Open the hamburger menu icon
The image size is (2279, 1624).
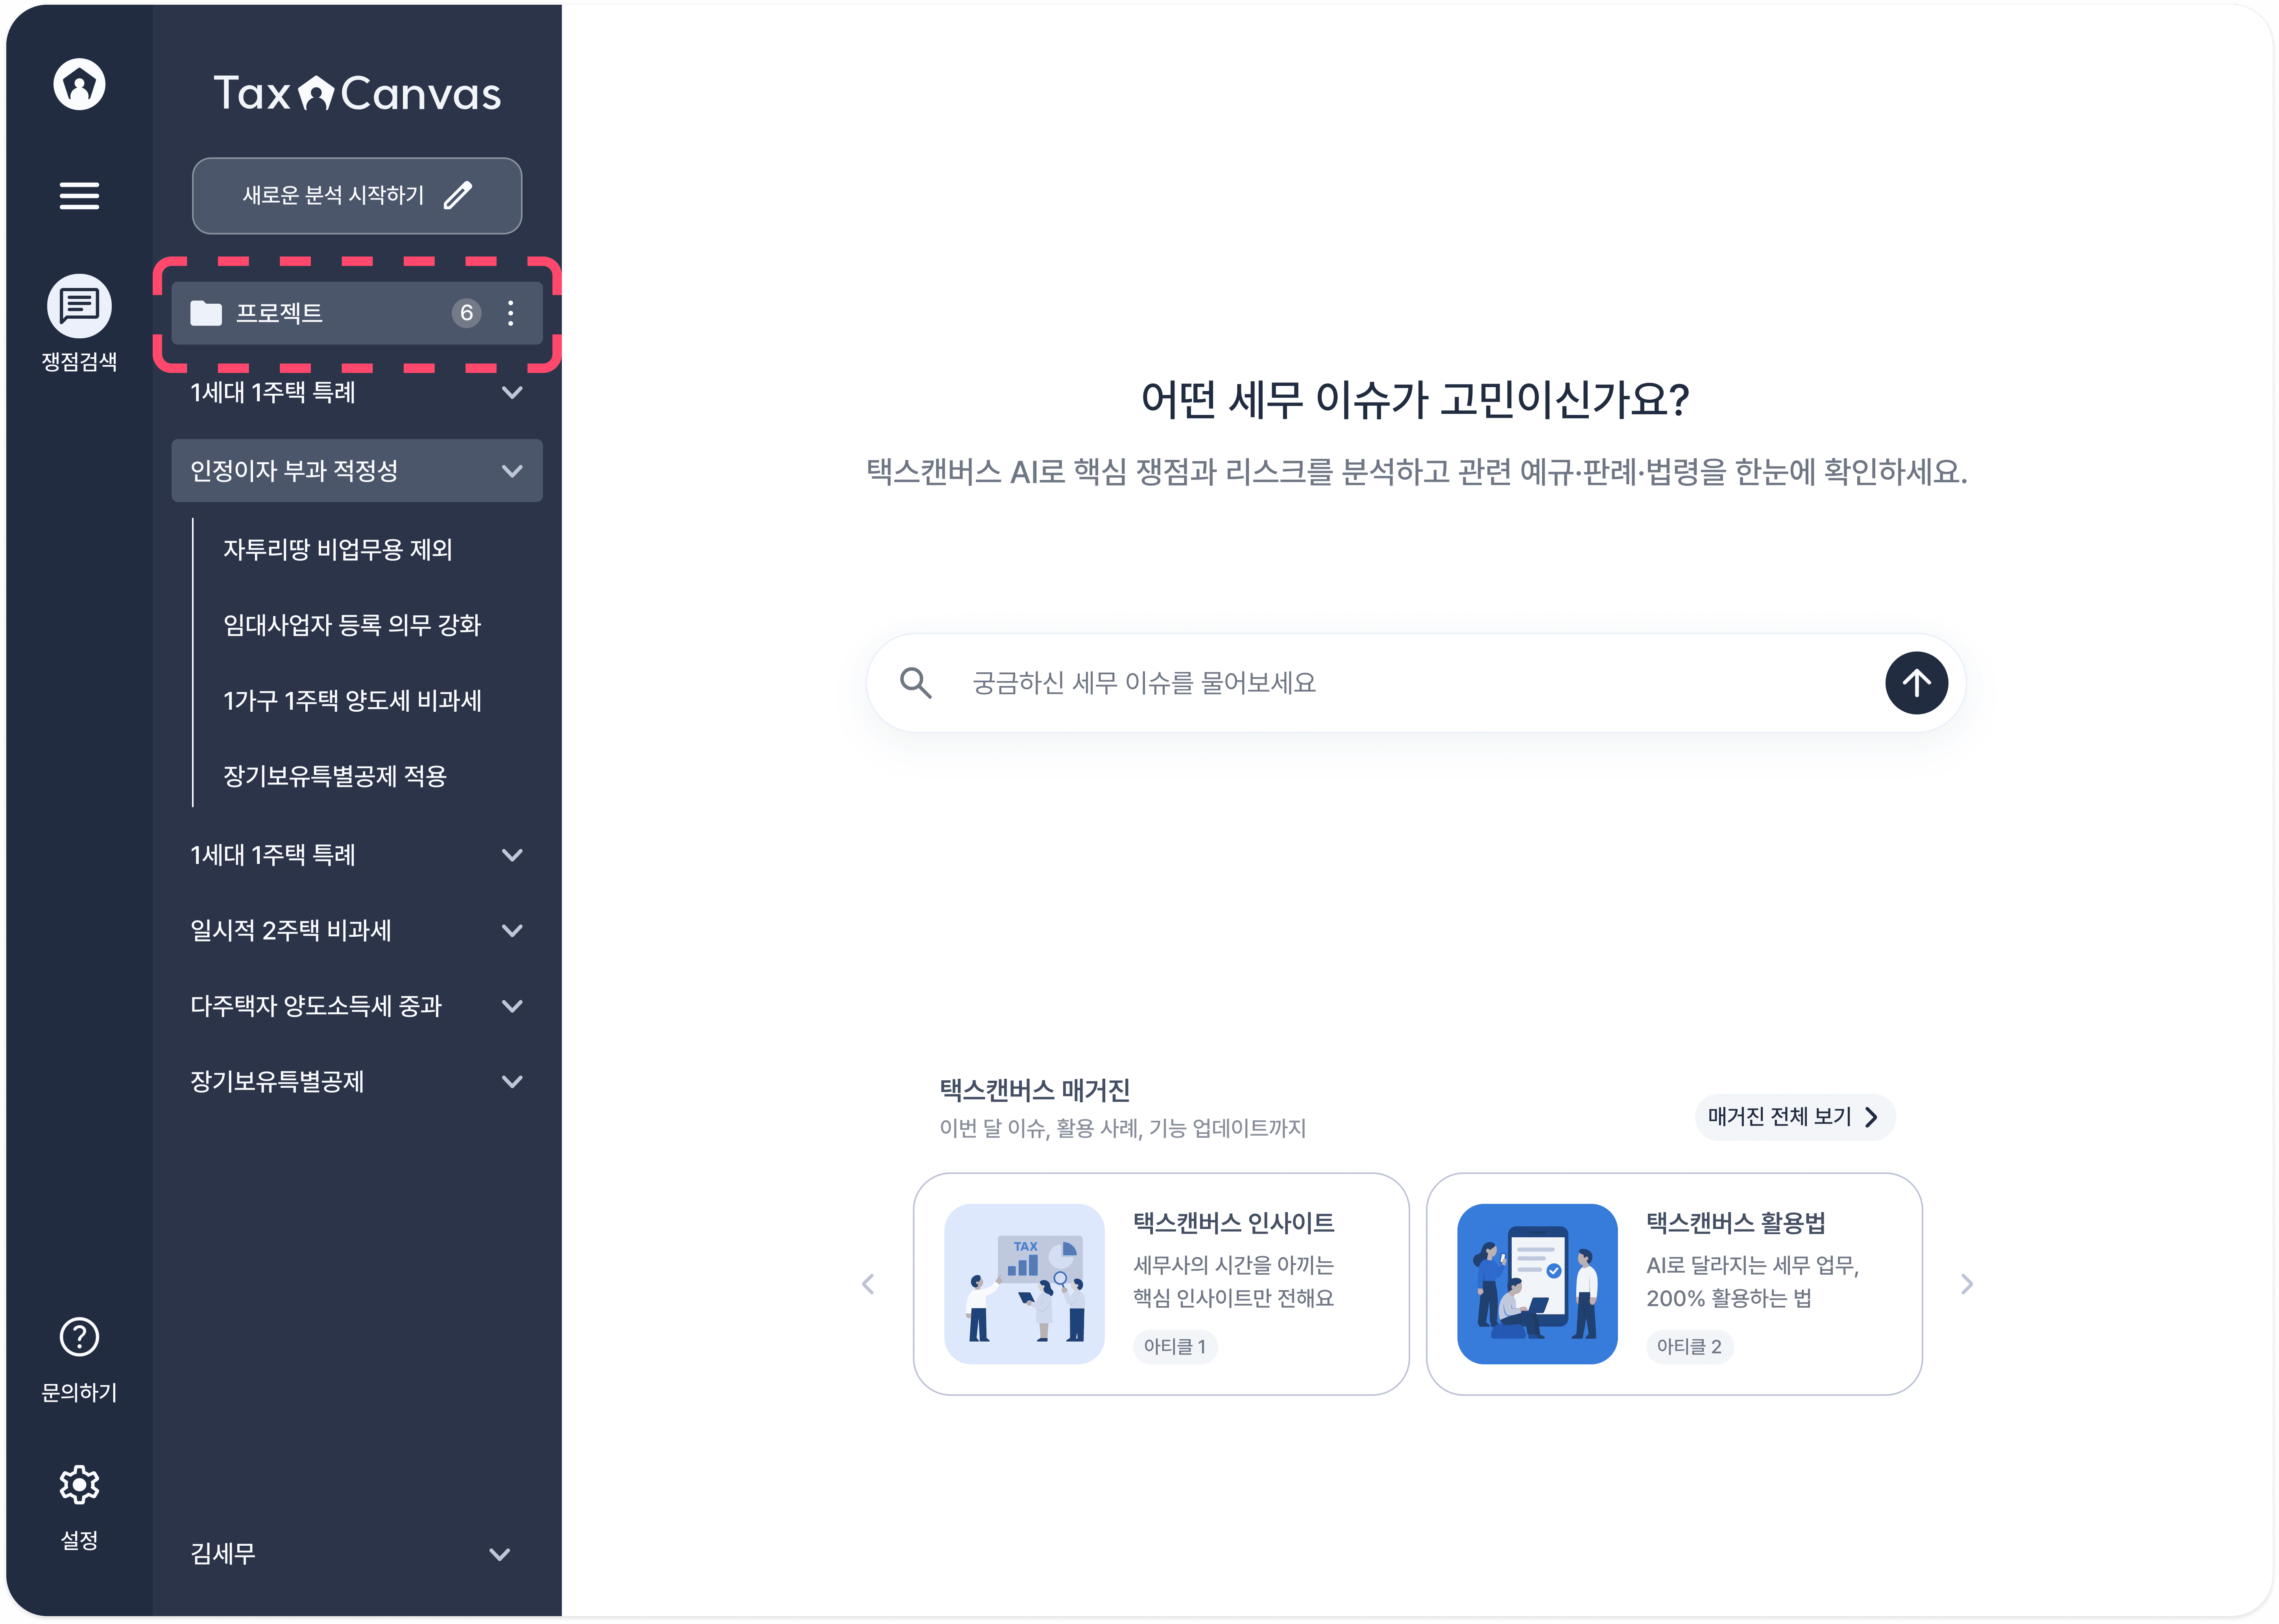point(79,195)
